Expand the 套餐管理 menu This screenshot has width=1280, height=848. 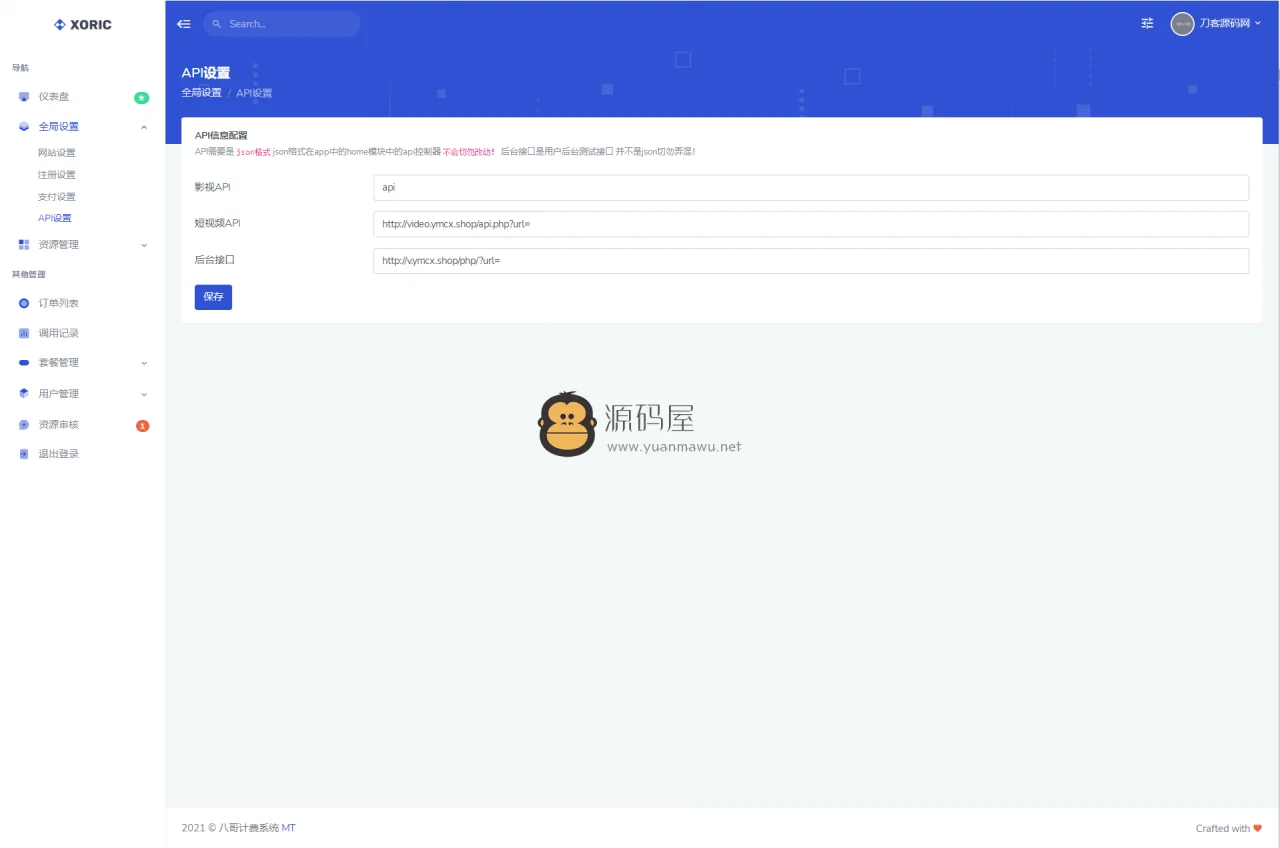pyautogui.click(x=58, y=363)
